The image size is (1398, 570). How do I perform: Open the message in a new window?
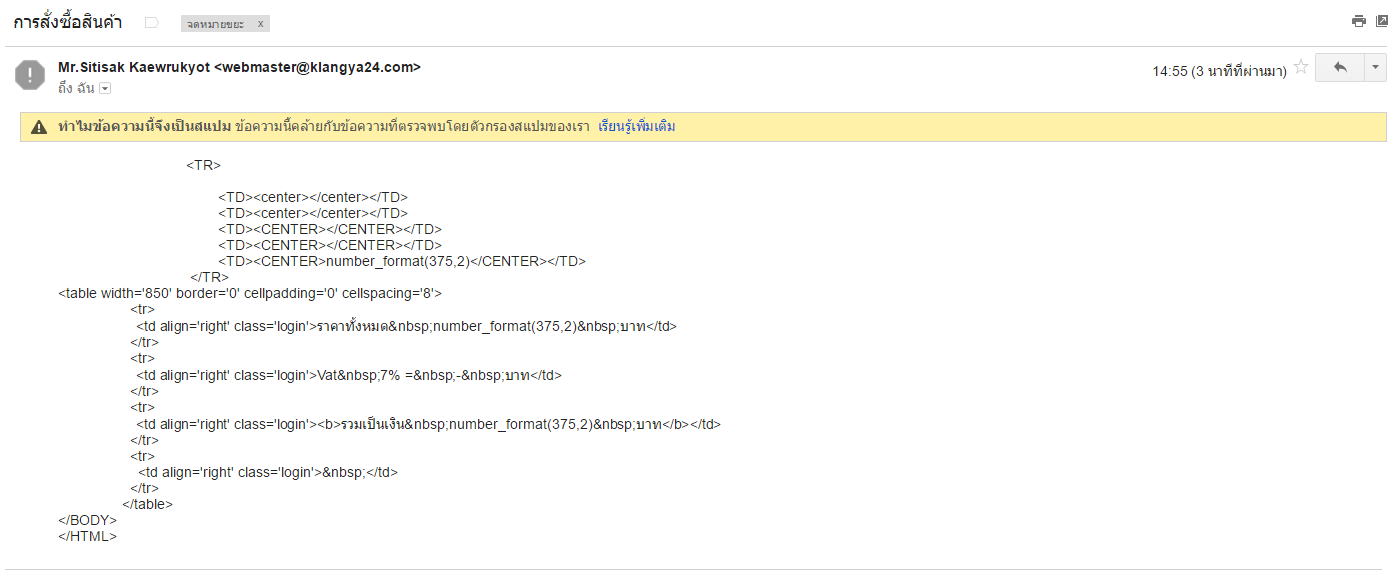[1382, 21]
